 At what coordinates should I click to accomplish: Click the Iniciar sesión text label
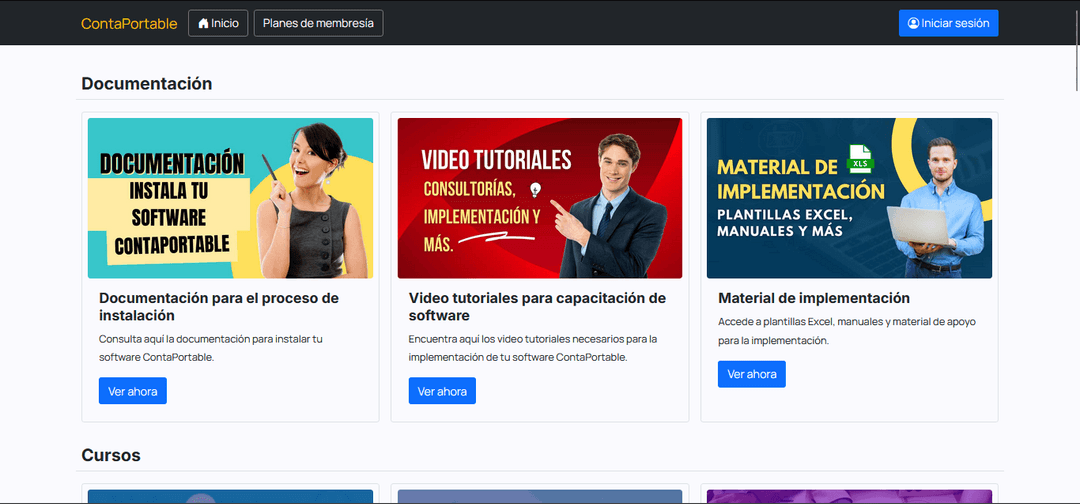955,23
